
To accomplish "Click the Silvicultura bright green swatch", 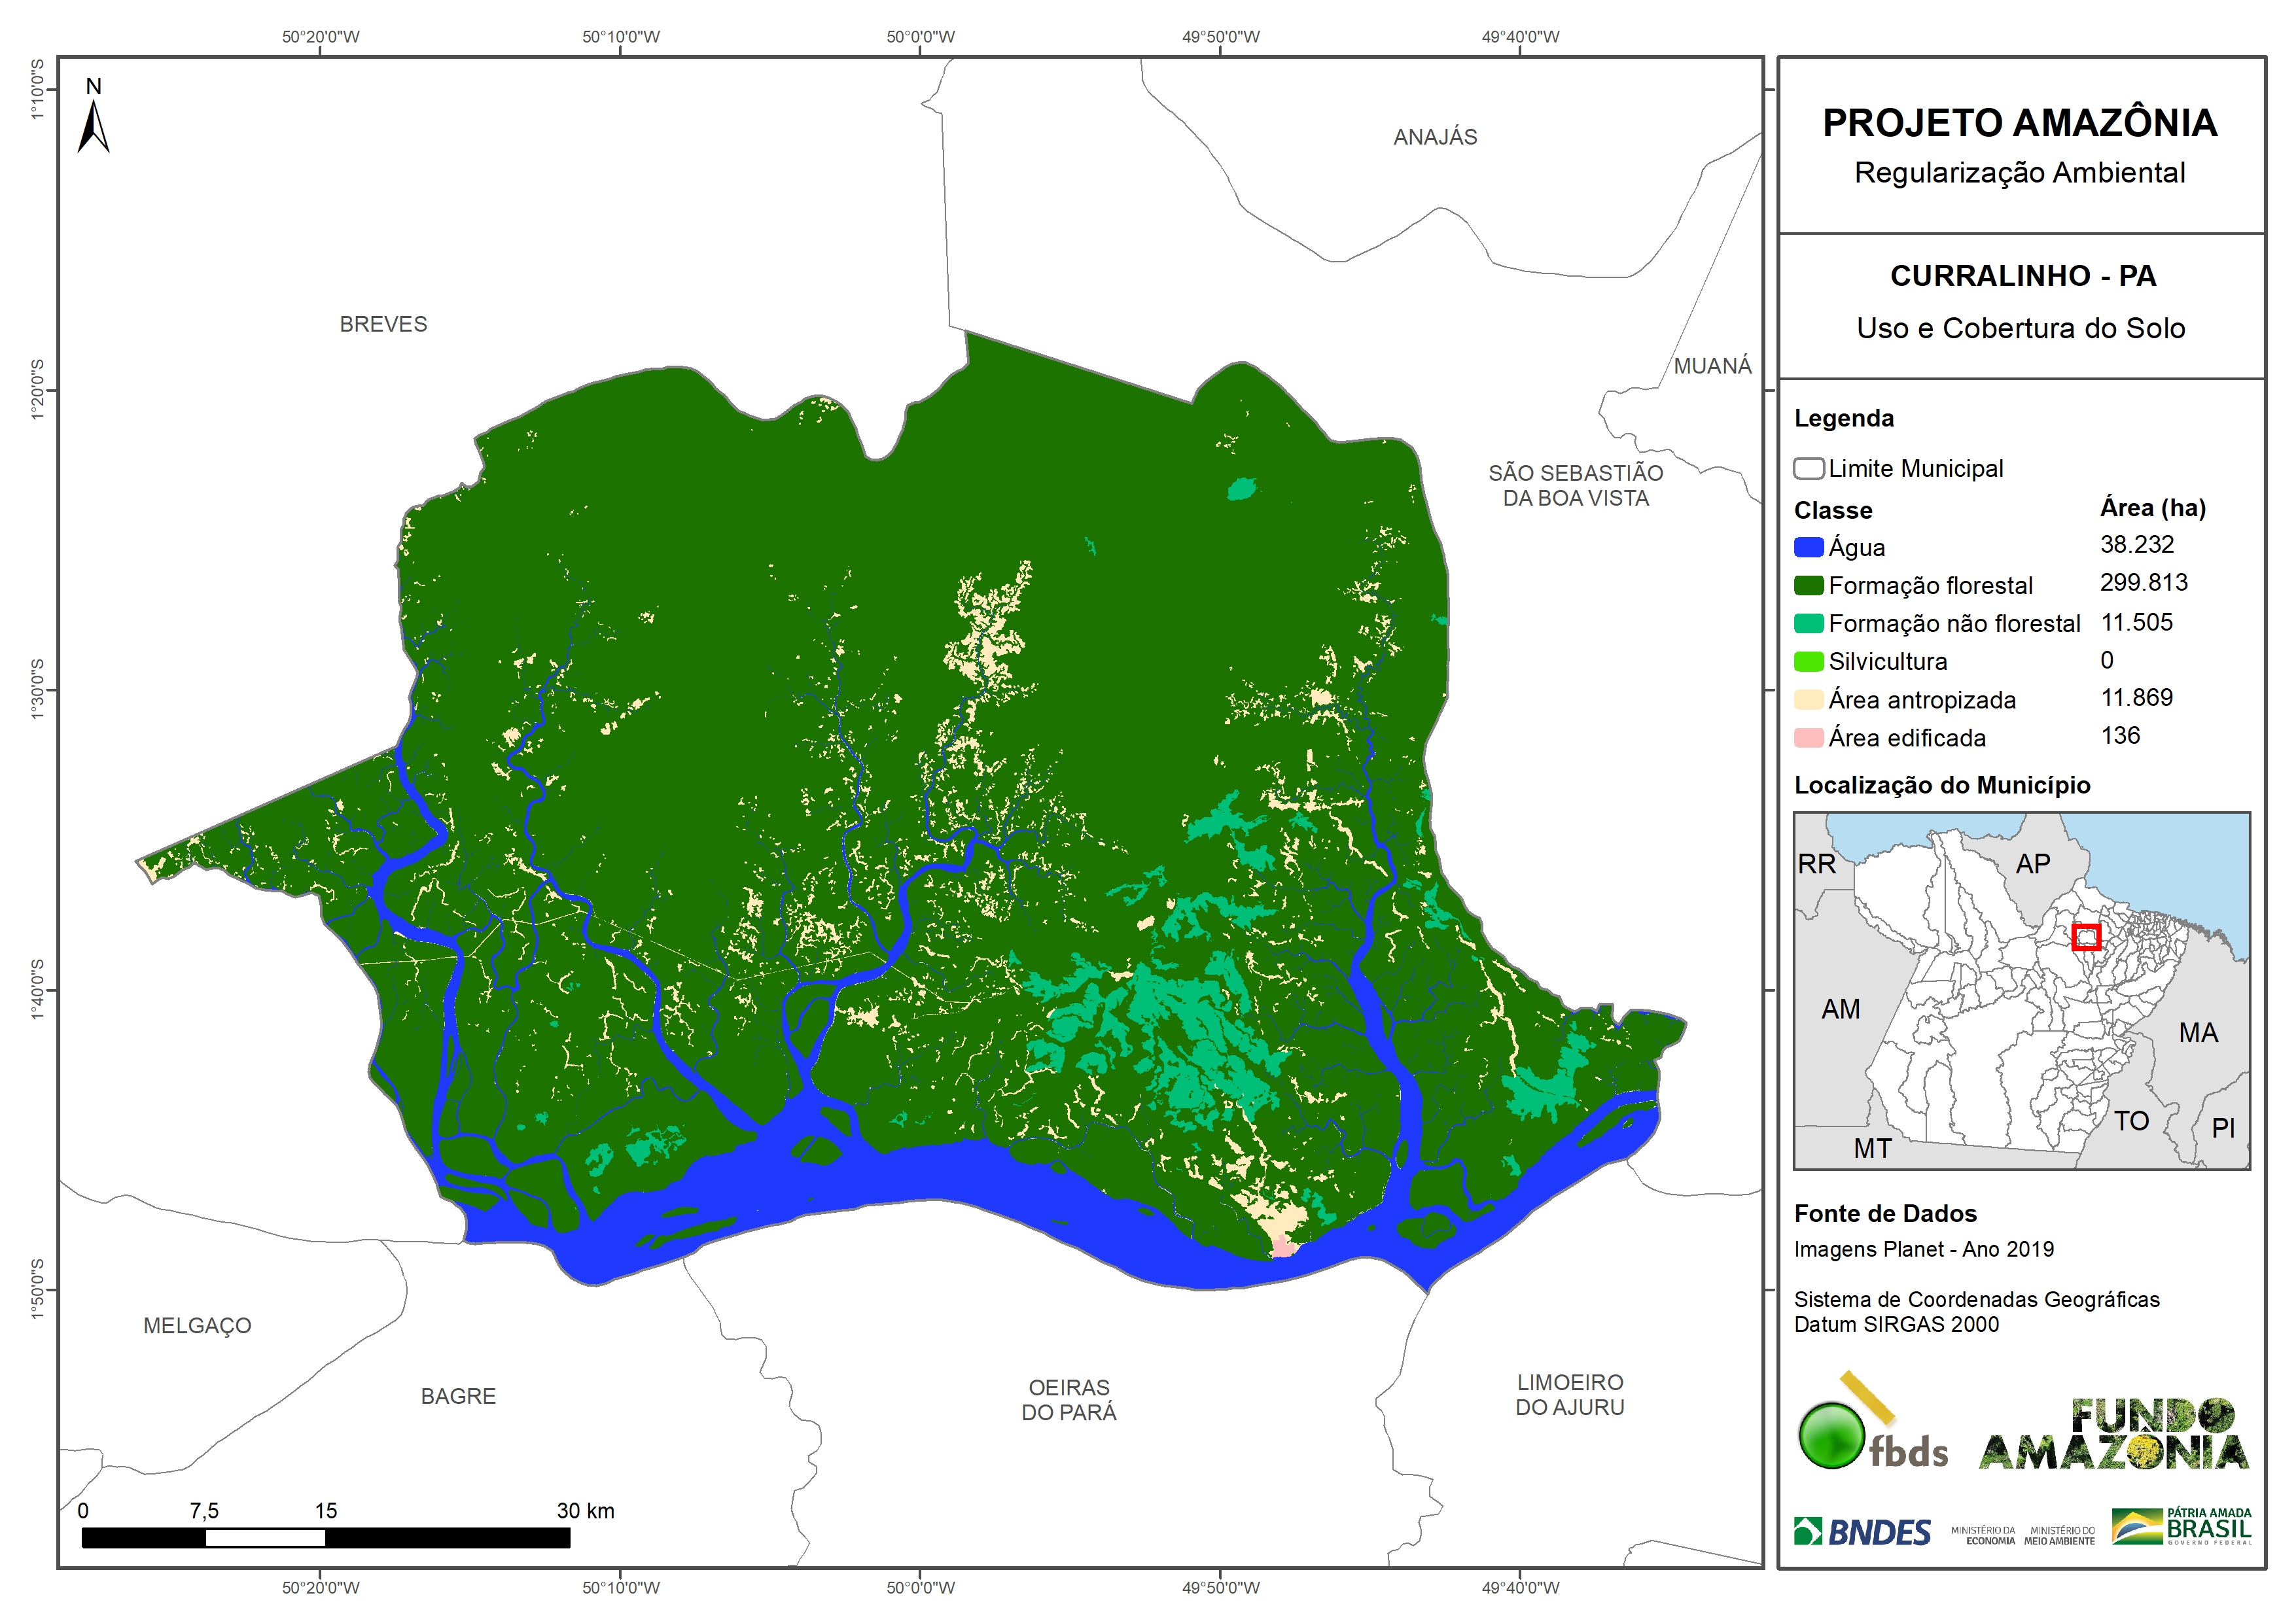I will point(1808,661).
